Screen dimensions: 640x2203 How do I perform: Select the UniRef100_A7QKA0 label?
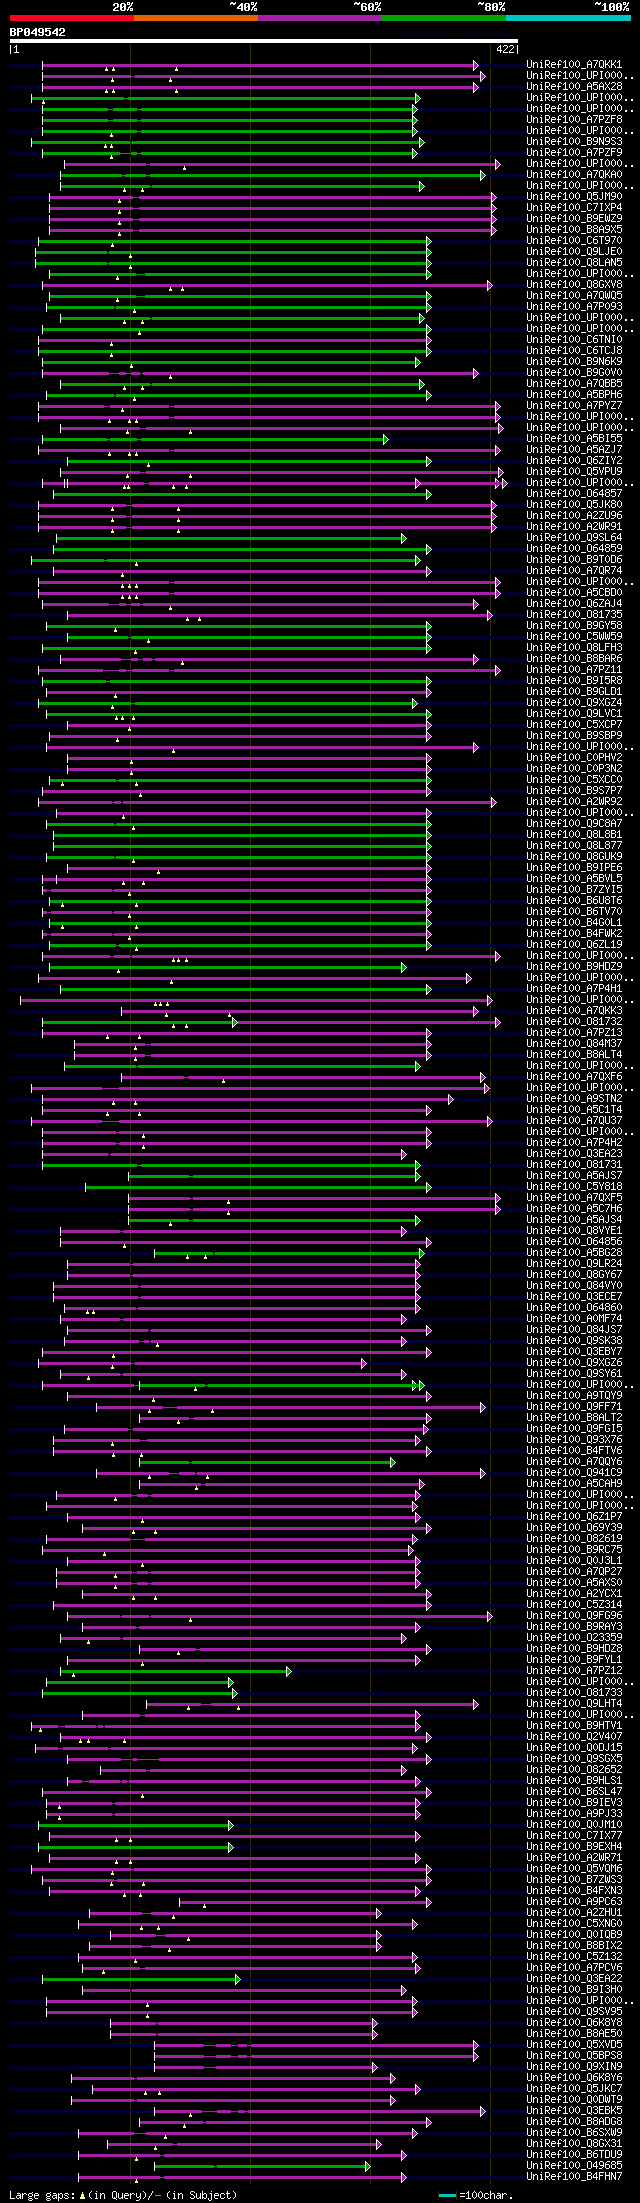click(574, 175)
